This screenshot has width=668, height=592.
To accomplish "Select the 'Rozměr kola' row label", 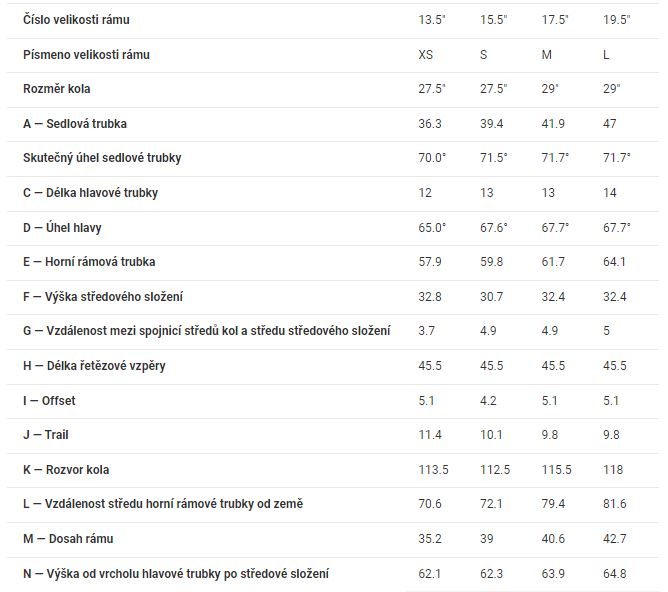I will click(x=57, y=89).
